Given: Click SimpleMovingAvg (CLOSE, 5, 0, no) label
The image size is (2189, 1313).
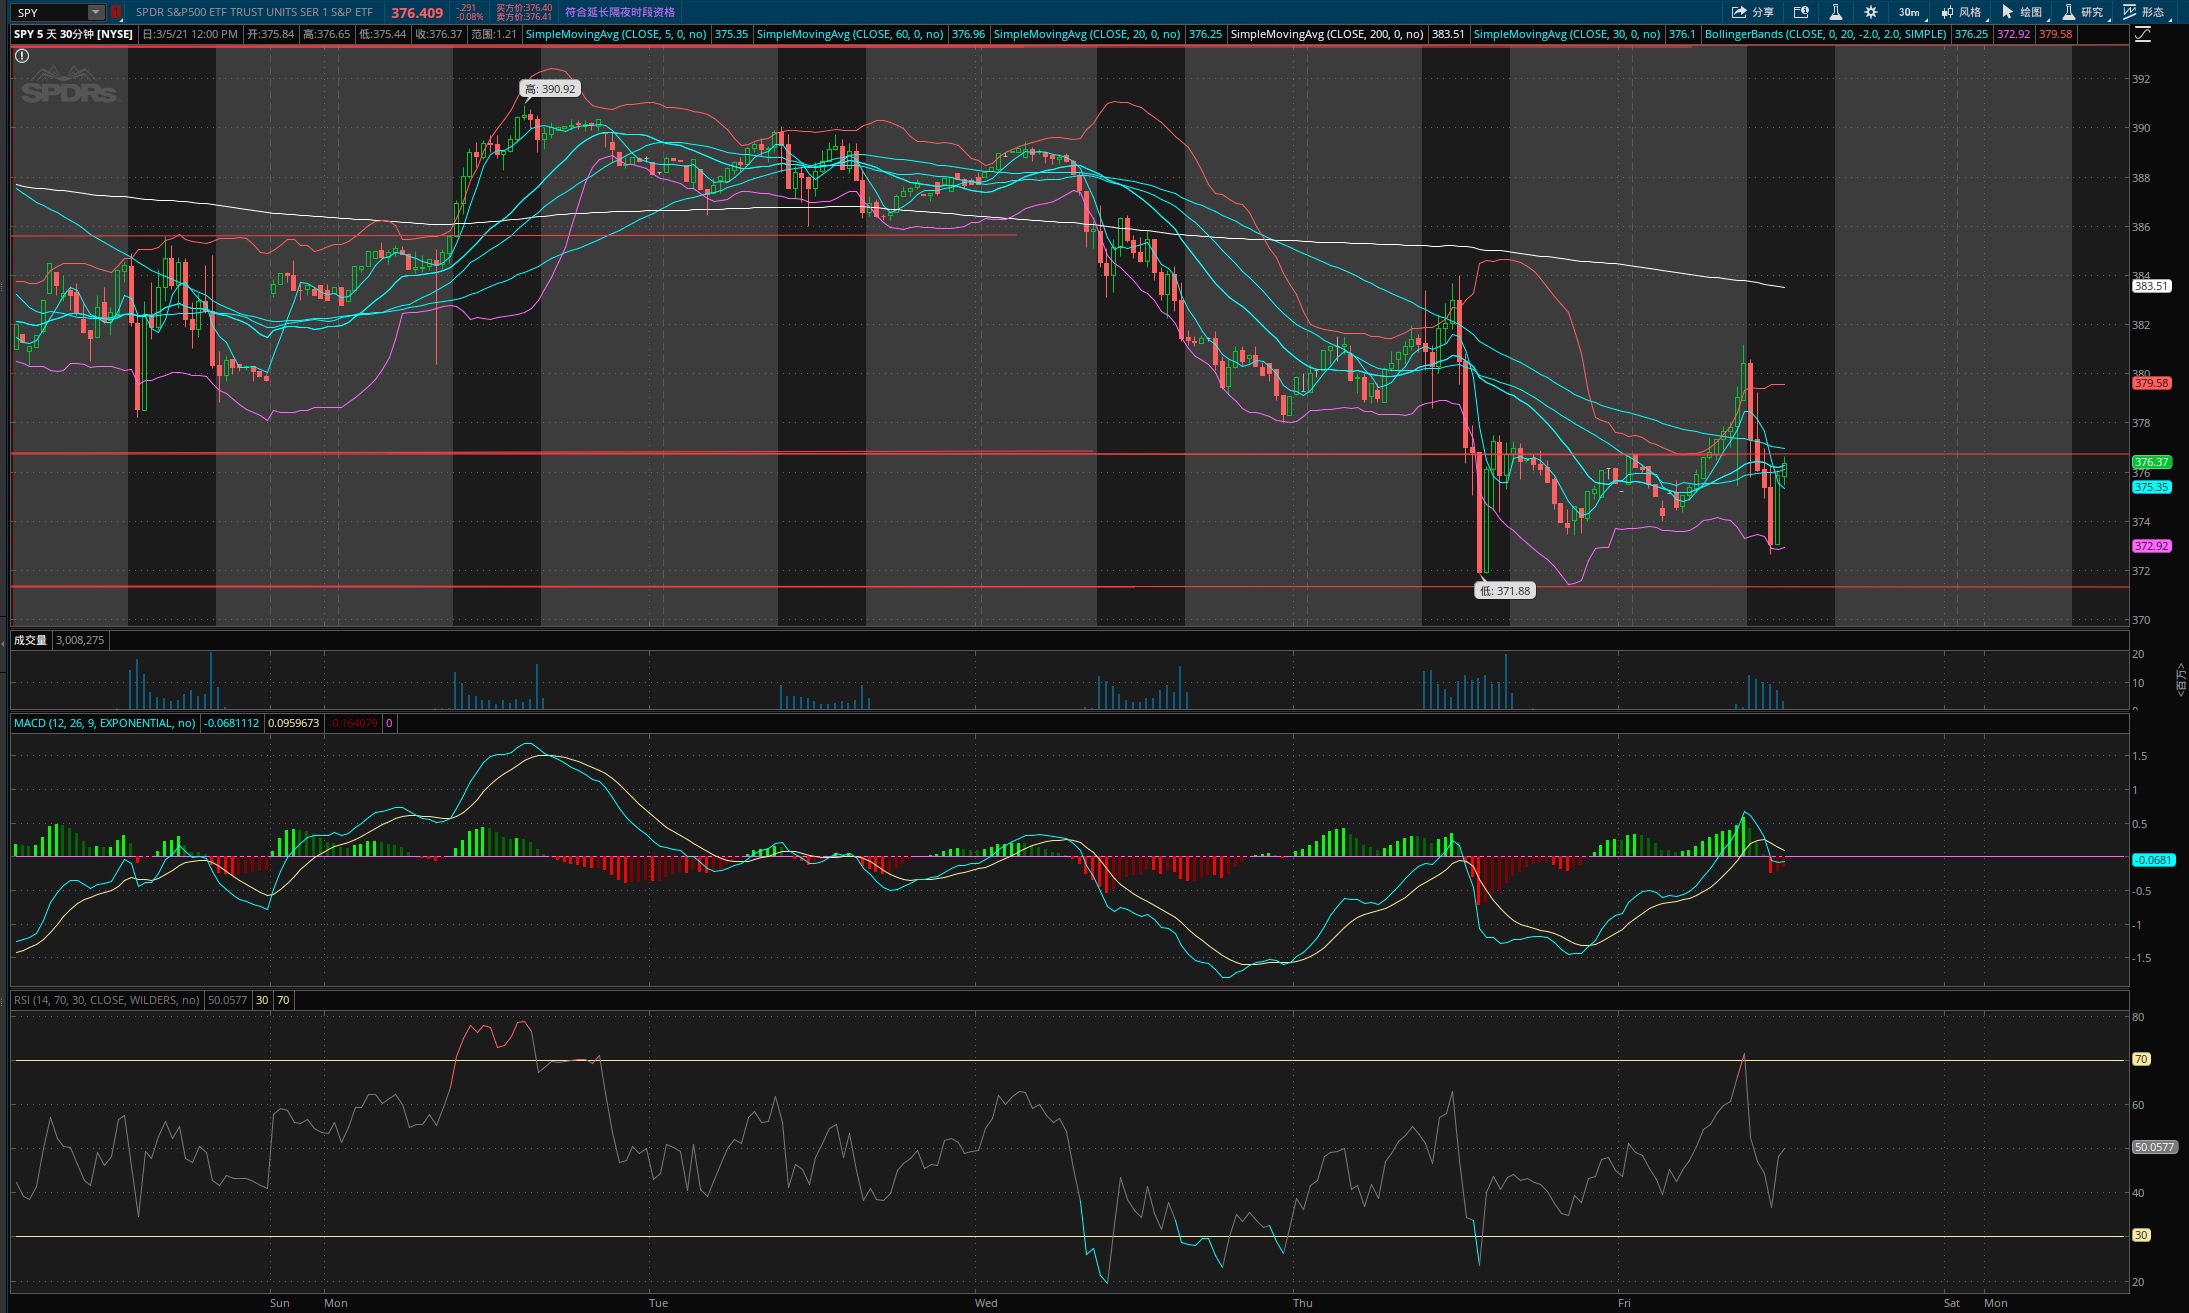Looking at the screenshot, I should tap(616, 34).
